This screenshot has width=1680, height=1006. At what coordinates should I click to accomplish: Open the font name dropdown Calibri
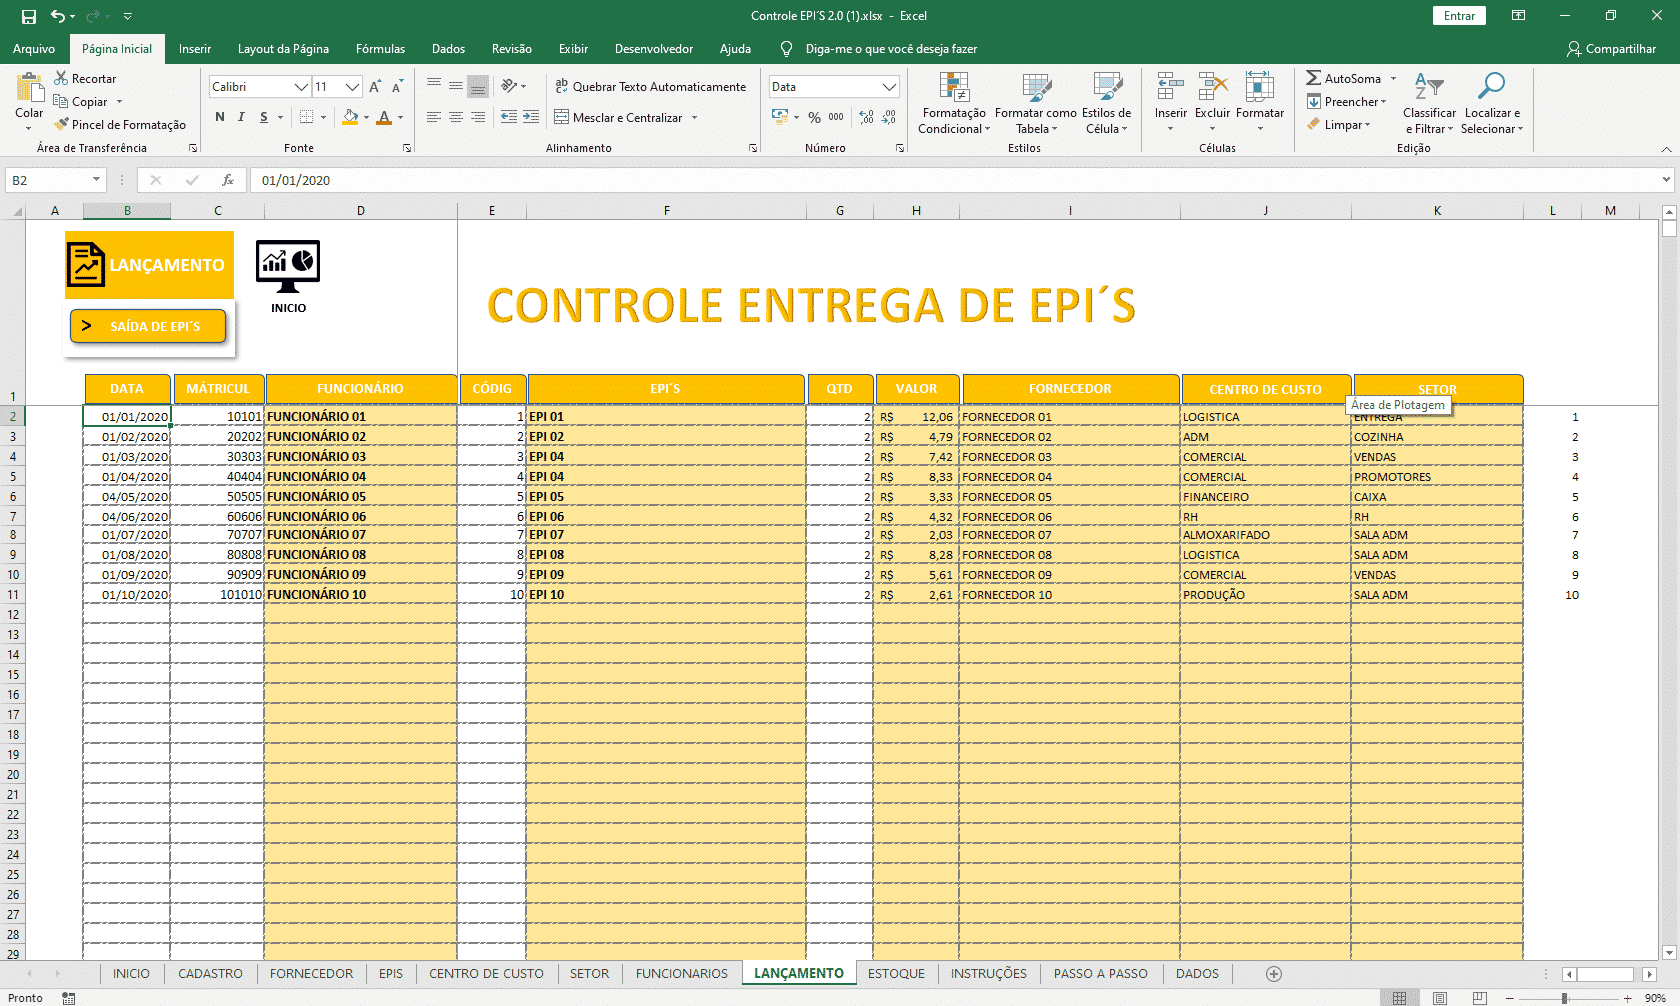[x=301, y=87]
